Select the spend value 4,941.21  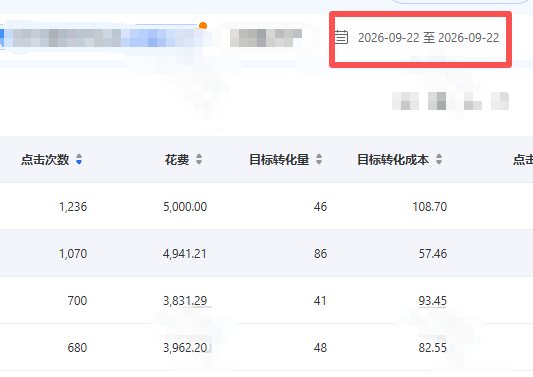pos(185,254)
